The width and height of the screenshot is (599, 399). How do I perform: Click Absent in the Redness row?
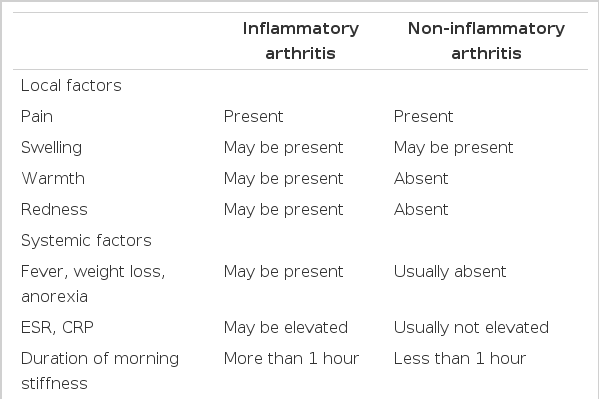(421, 209)
